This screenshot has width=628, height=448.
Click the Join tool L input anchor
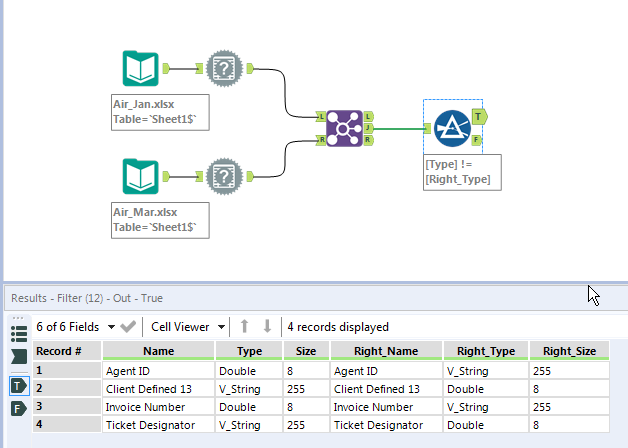[321, 117]
